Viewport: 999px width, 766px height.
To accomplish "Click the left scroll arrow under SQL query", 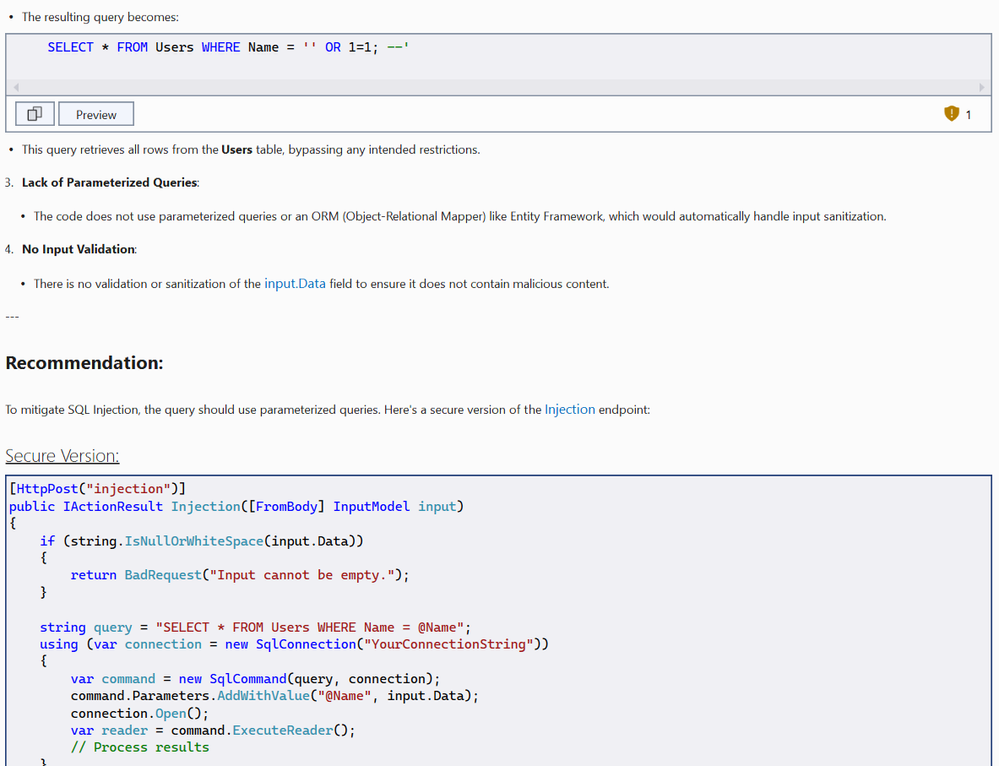I will (x=16, y=87).
